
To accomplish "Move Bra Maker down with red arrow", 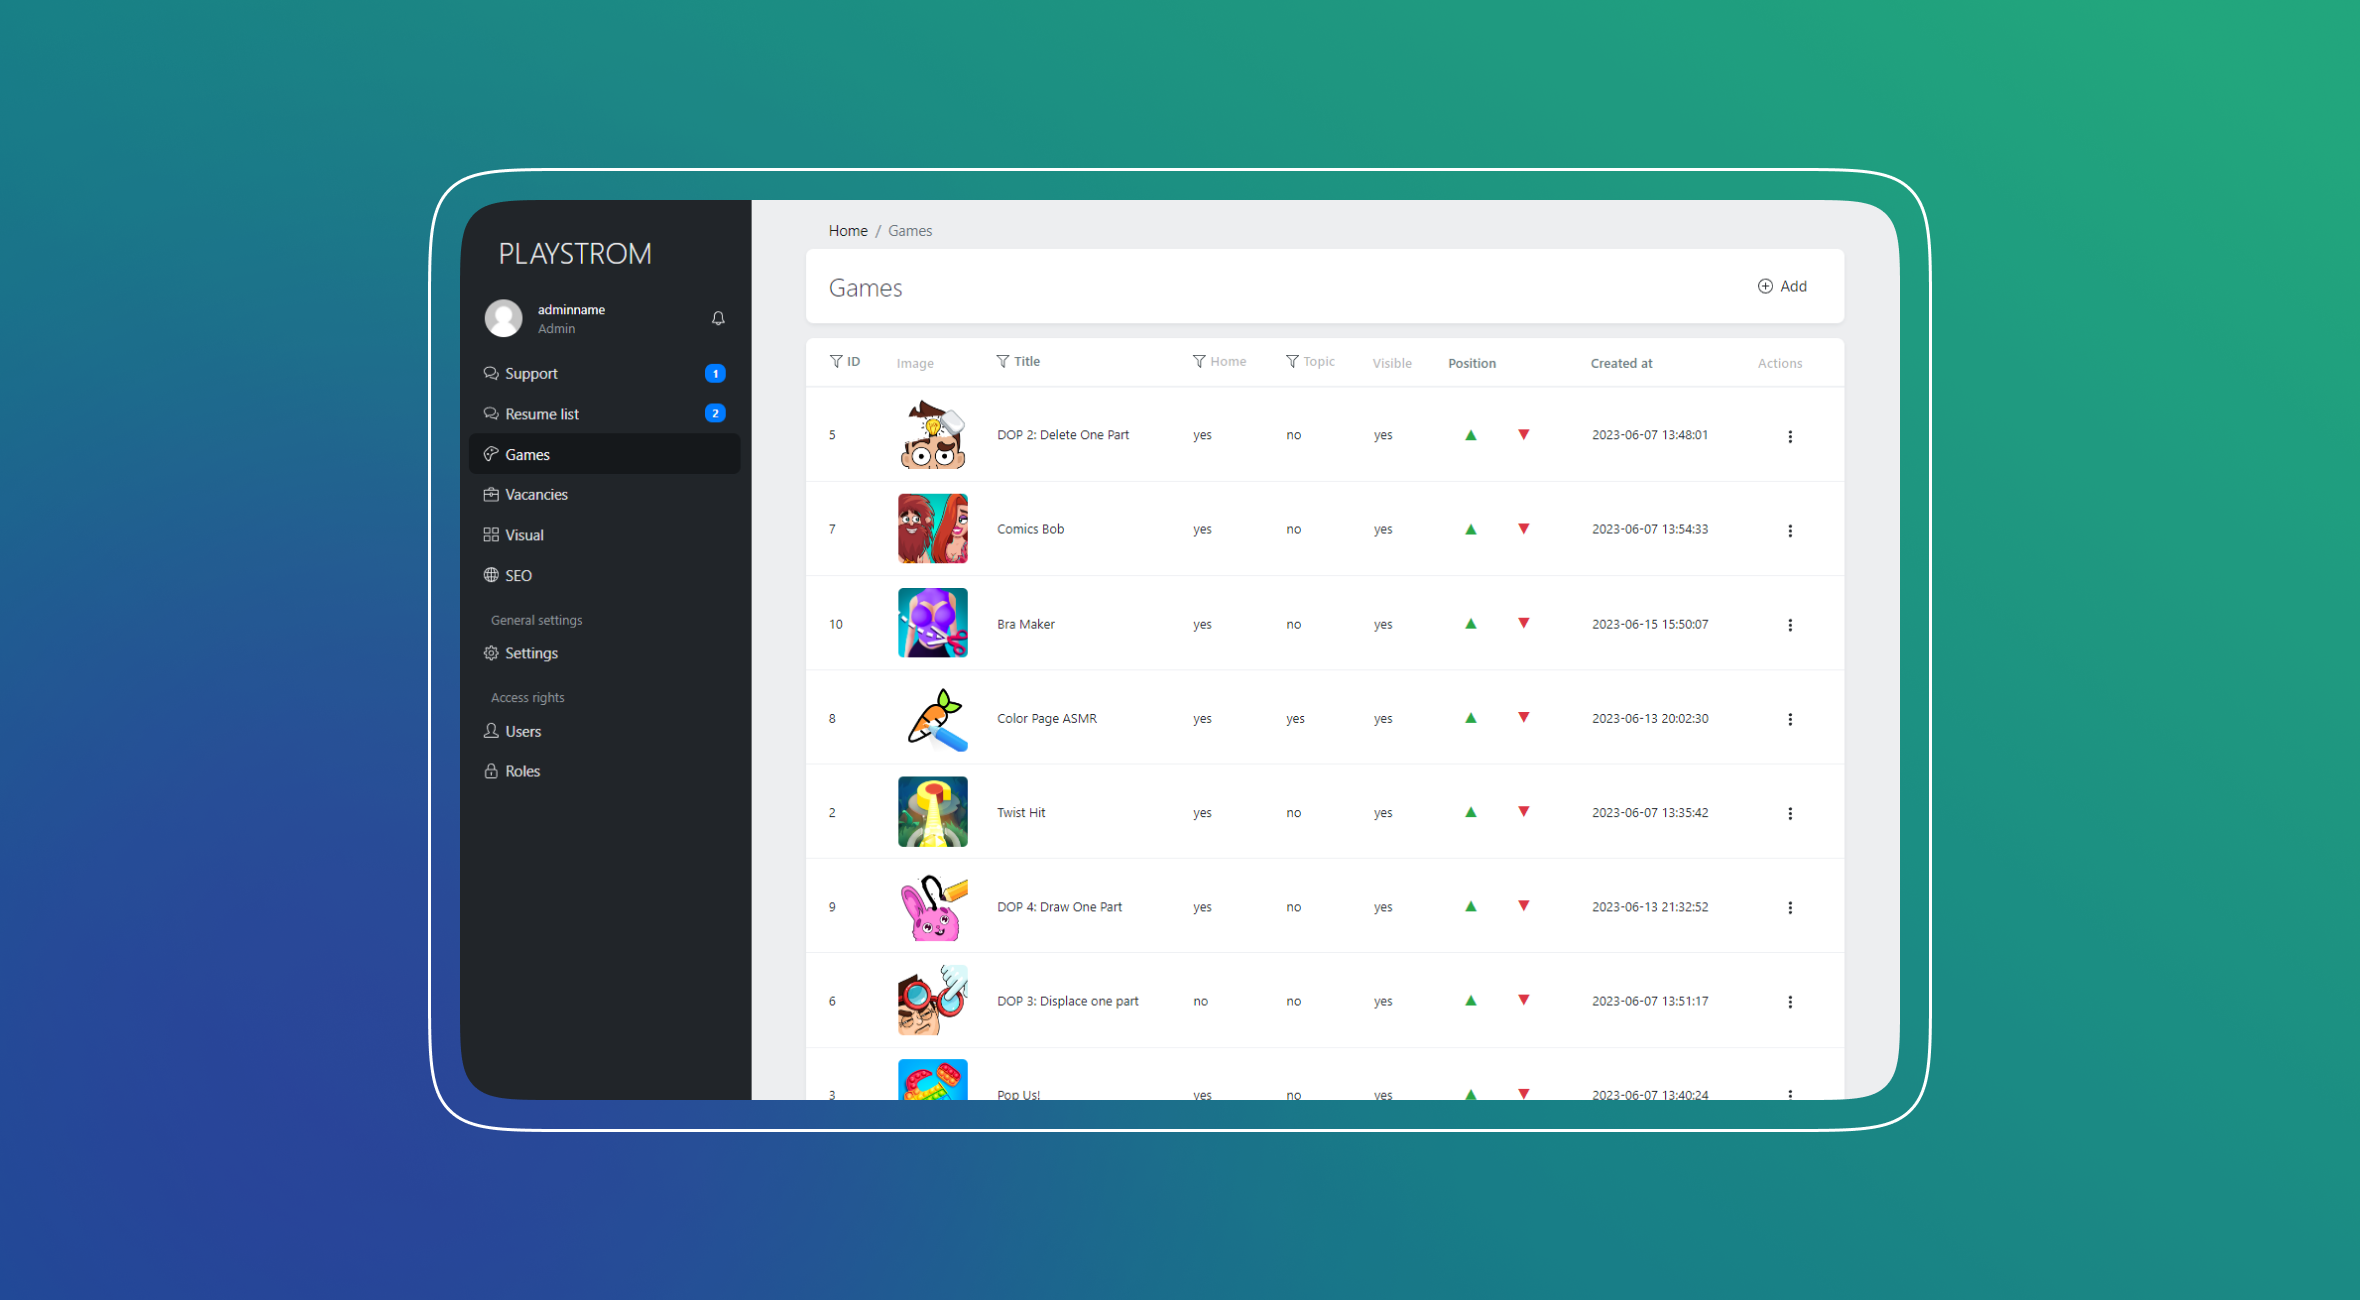I will point(1523,623).
